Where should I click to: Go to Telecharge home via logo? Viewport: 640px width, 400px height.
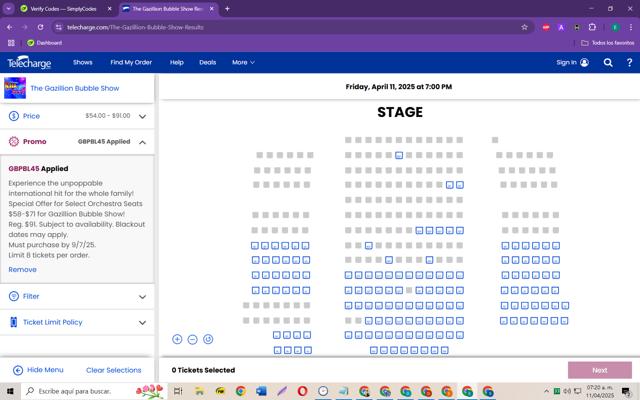(29, 62)
